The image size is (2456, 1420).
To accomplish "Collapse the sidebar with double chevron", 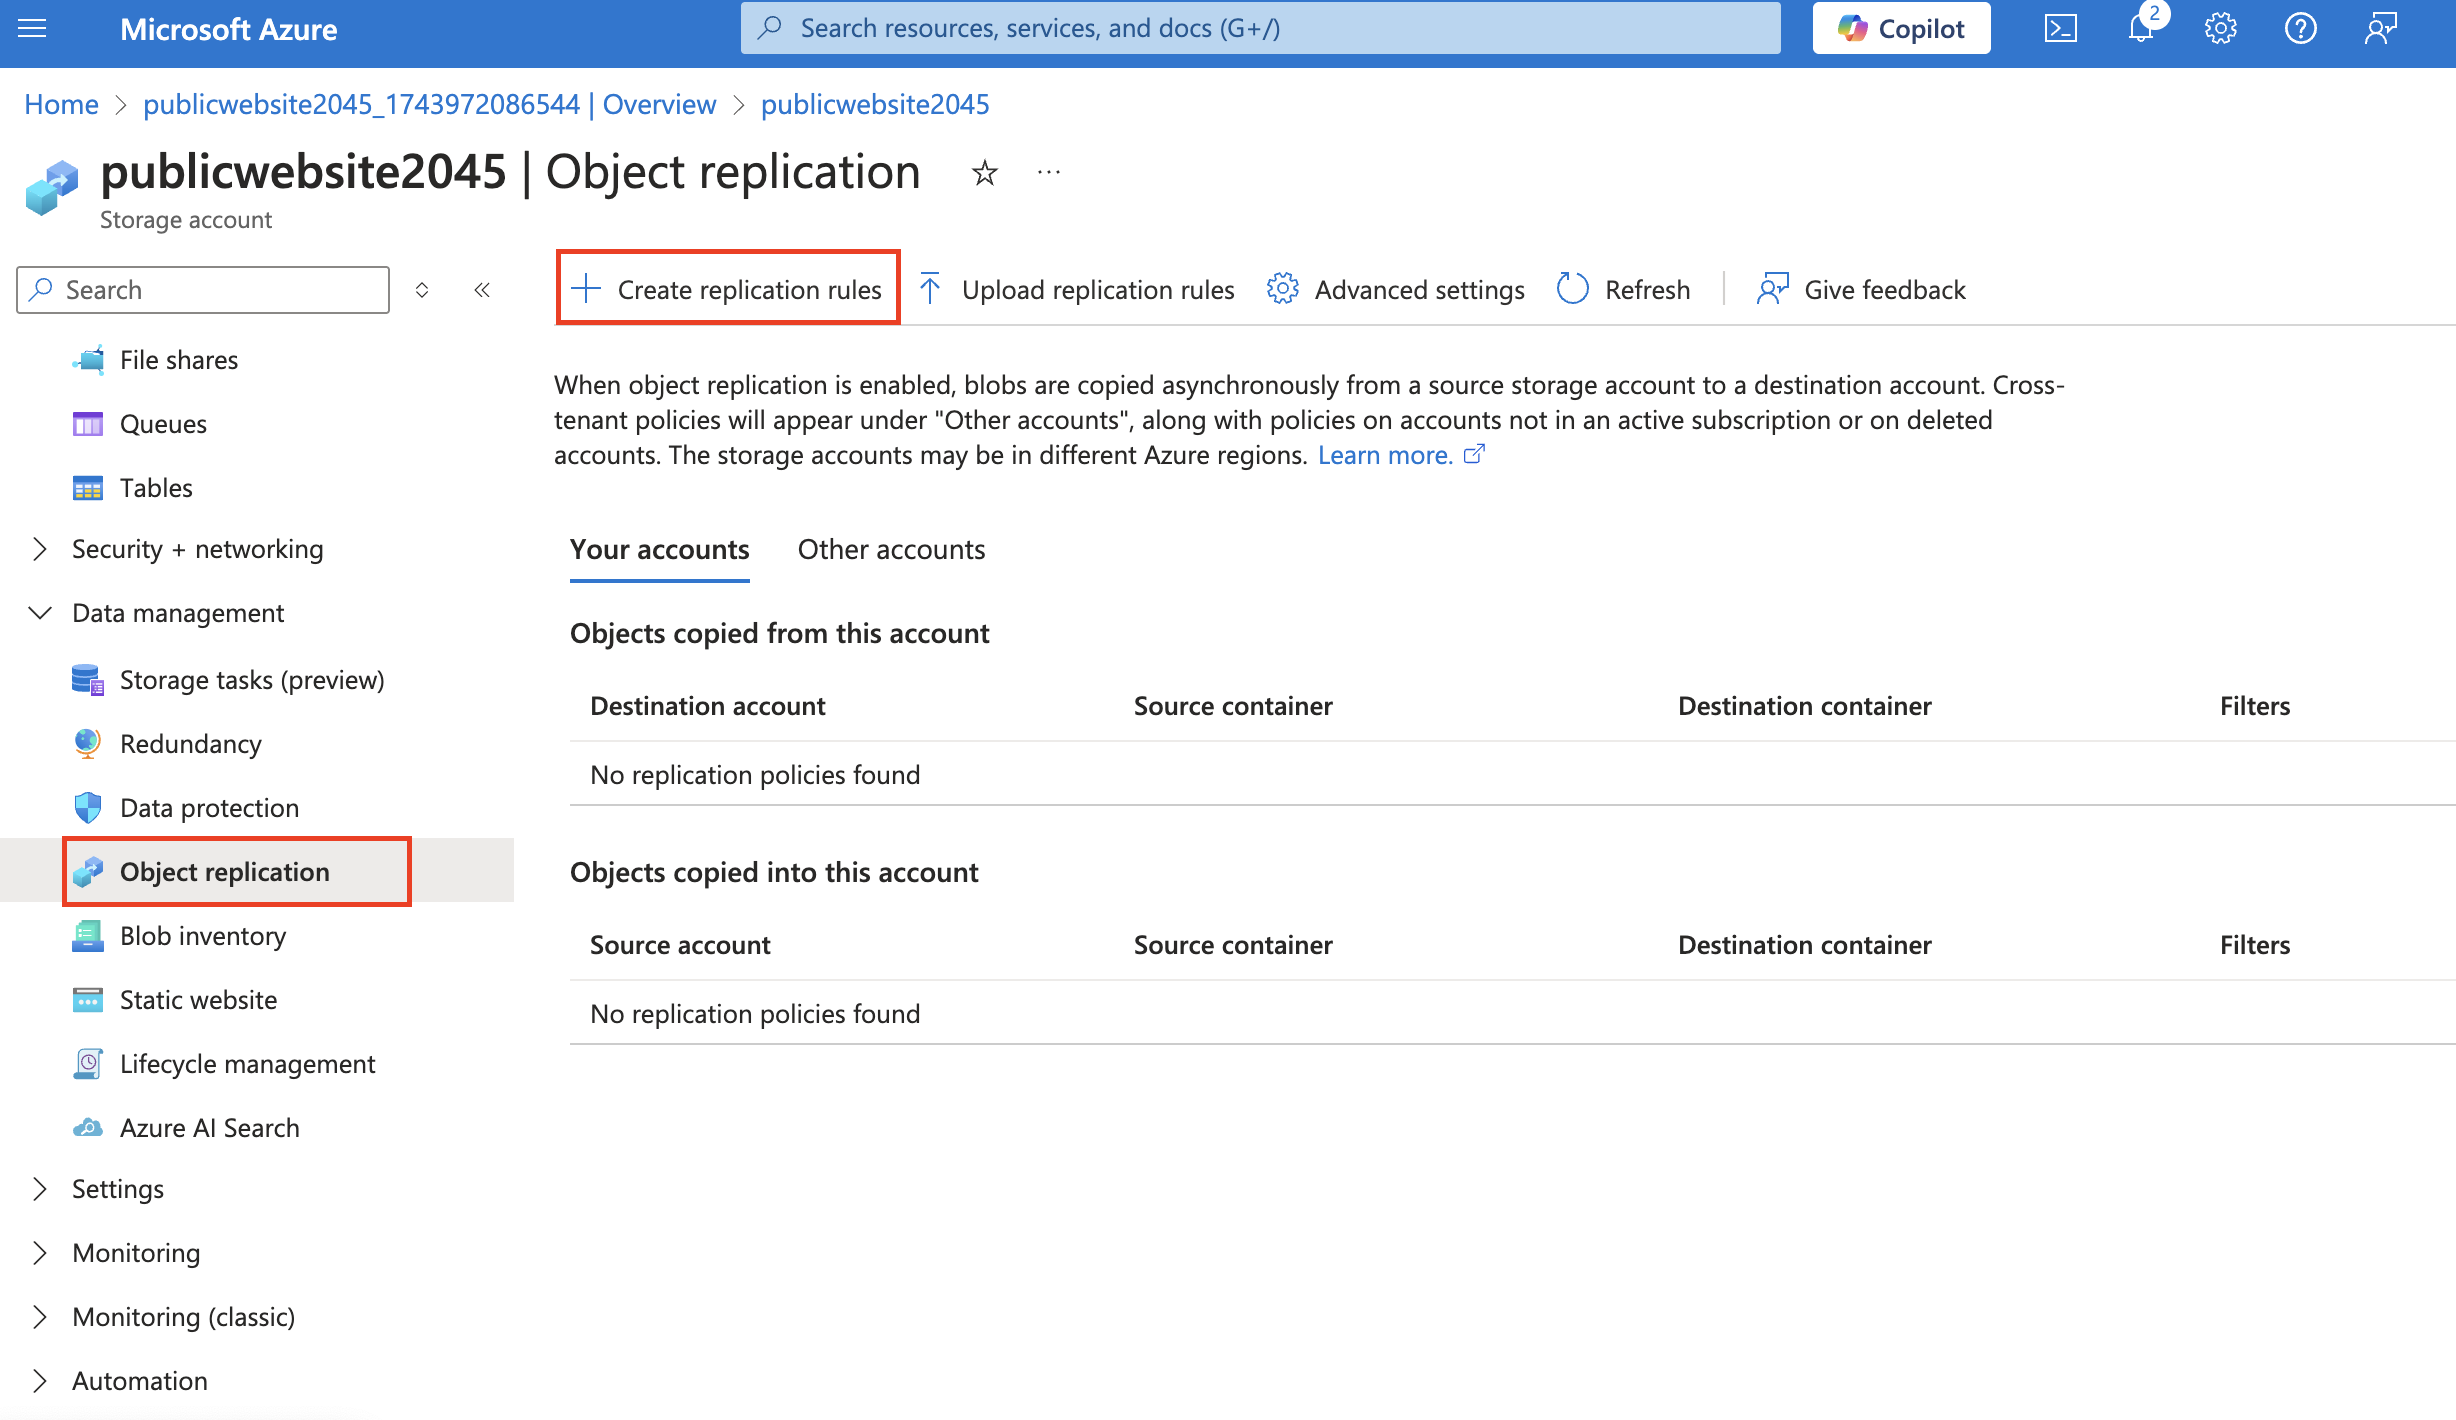I will [x=482, y=290].
